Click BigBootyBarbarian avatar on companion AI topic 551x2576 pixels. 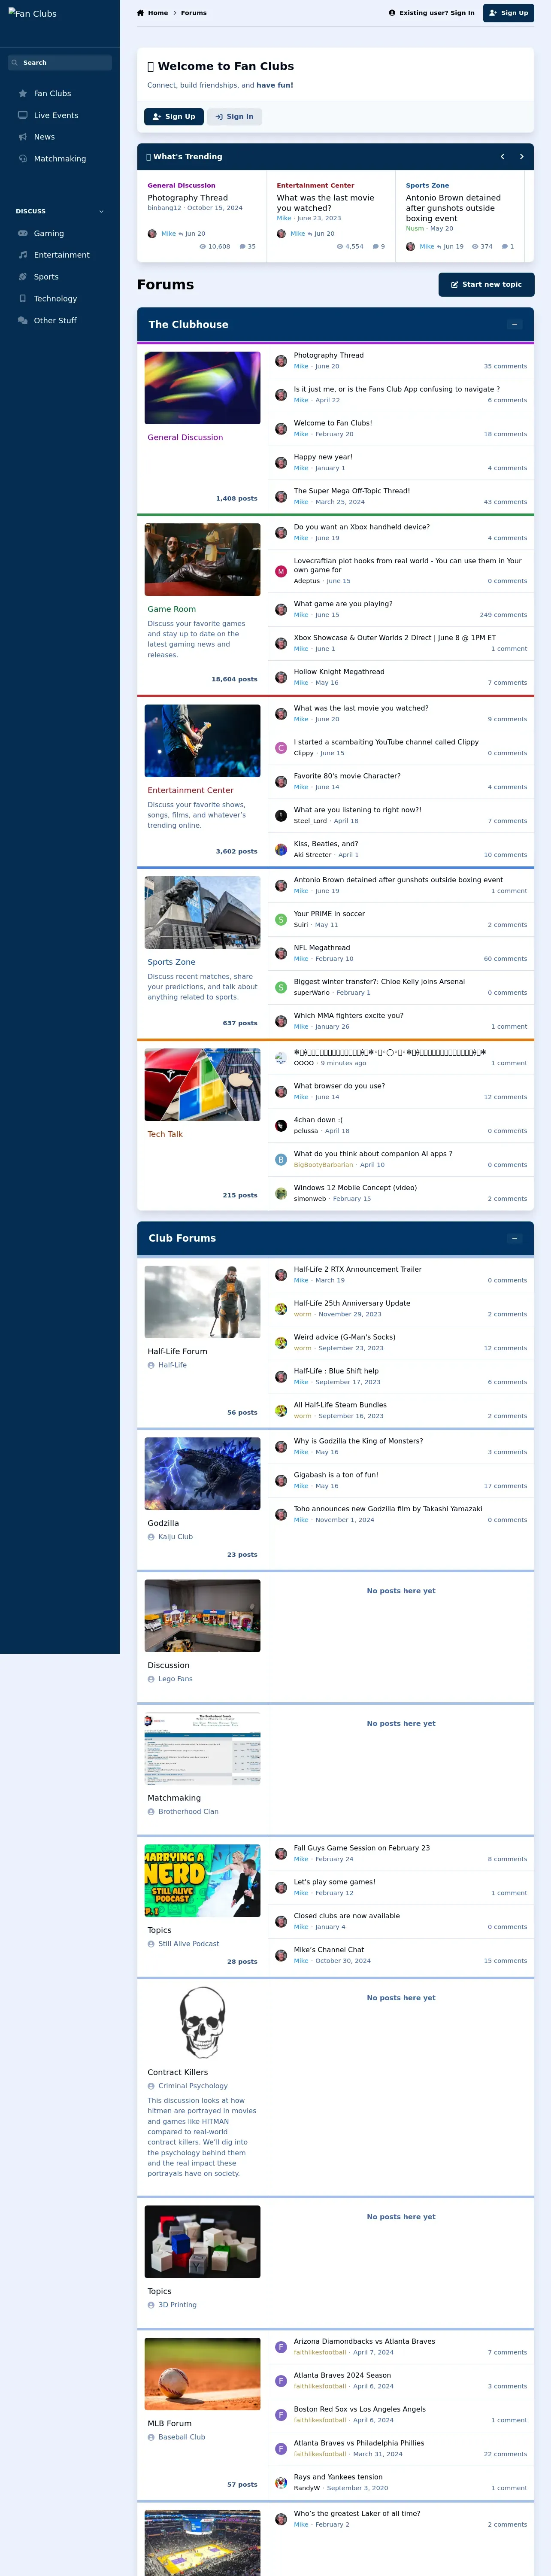[281, 1159]
